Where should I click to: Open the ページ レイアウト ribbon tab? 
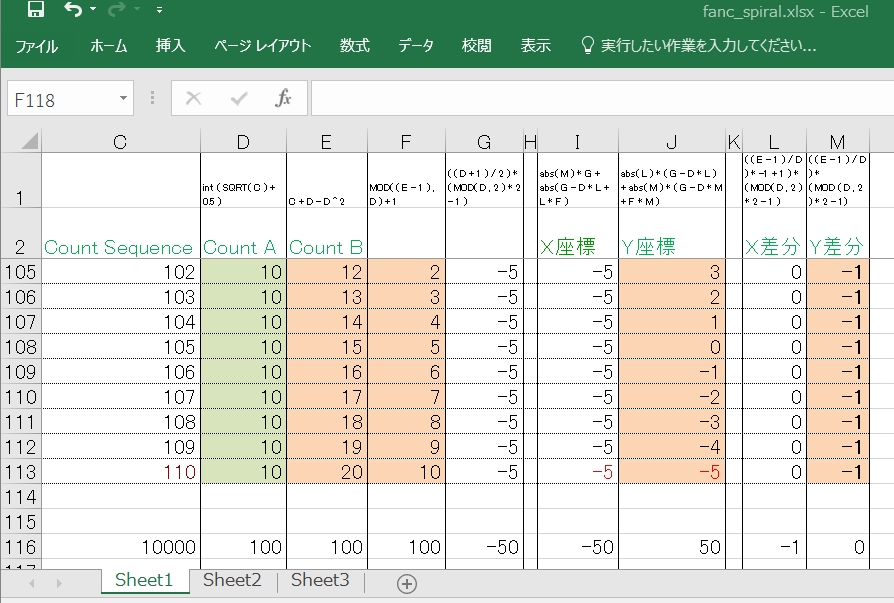tap(262, 46)
